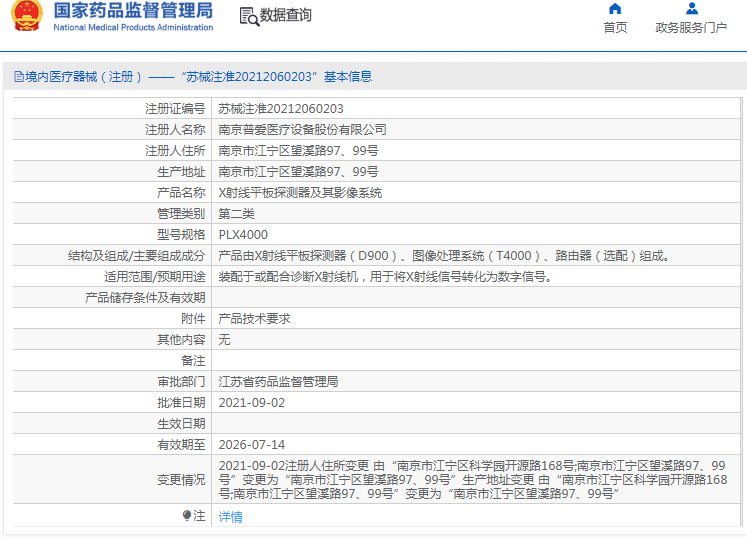This screenshot has height=539, width=747.
Task: Click approval date 2021-09-02
Action: click(x=252, y=403)
